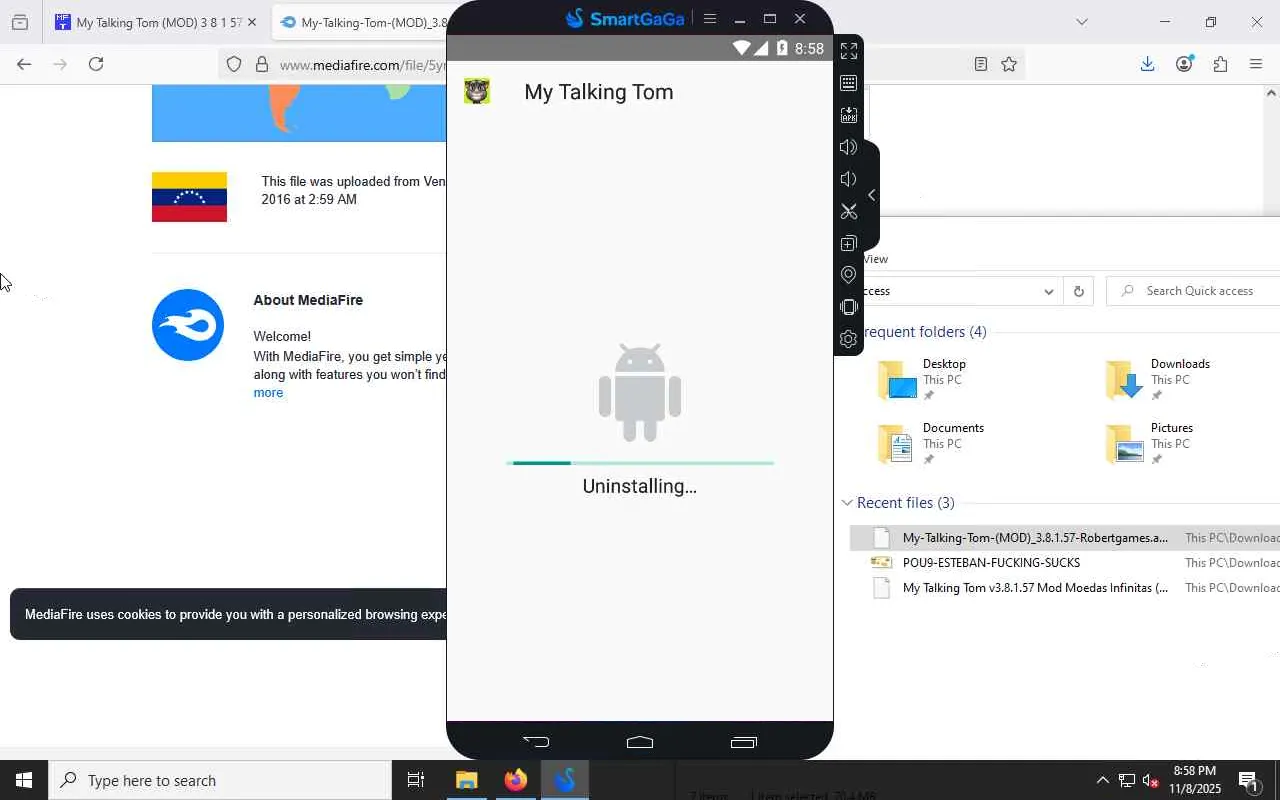Close the 'My Talking Tom (MOD) 3 8 1 57' tab
This screenshot has height=800, width=1280.
pyautogui.click(x=251, y=22)
